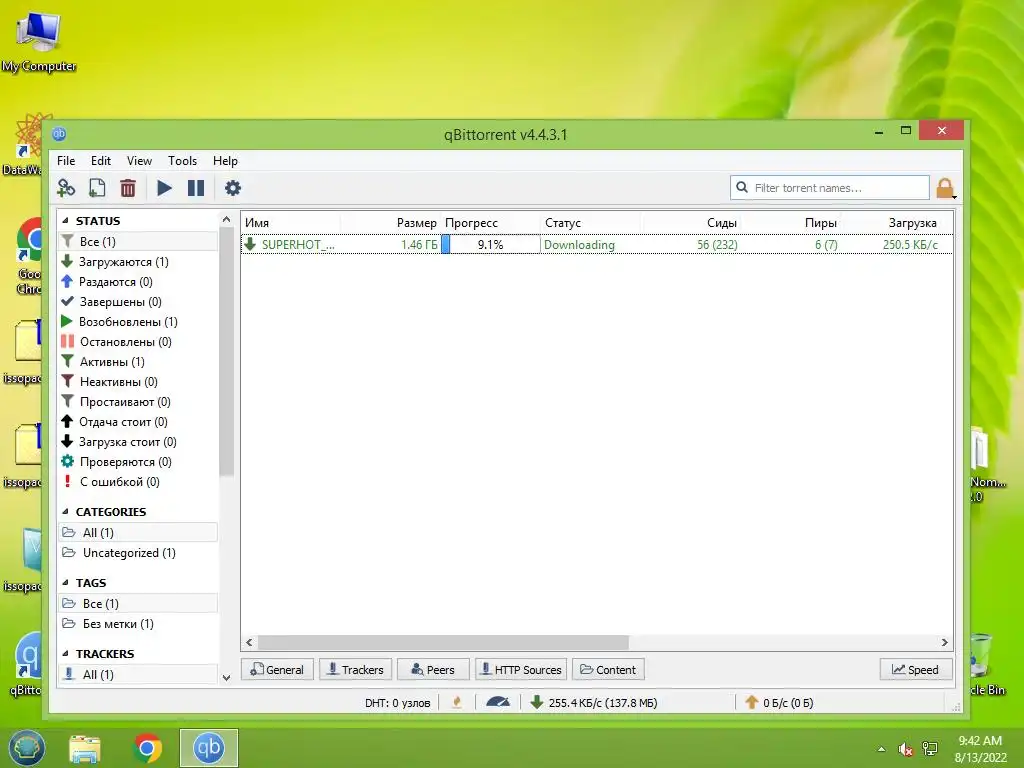Click the green download speed arrow in status bar

(x=536, y=702)
